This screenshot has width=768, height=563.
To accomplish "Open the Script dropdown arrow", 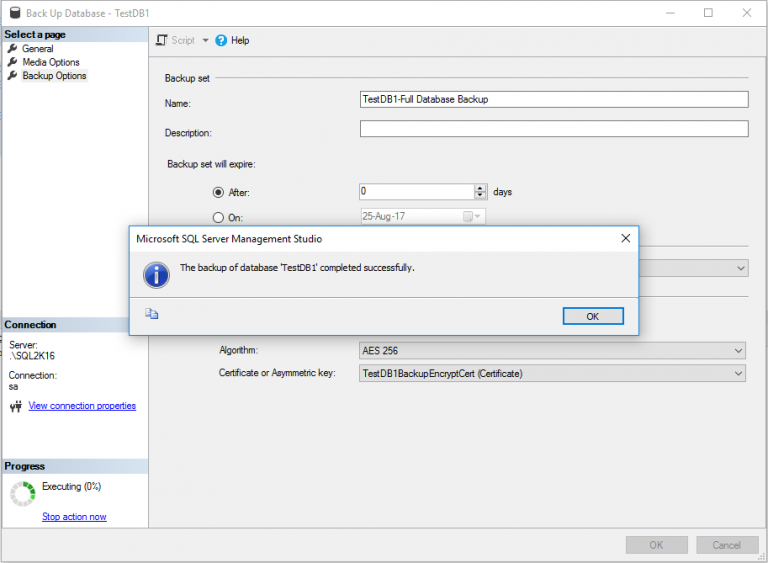I will tap(206, 40).
